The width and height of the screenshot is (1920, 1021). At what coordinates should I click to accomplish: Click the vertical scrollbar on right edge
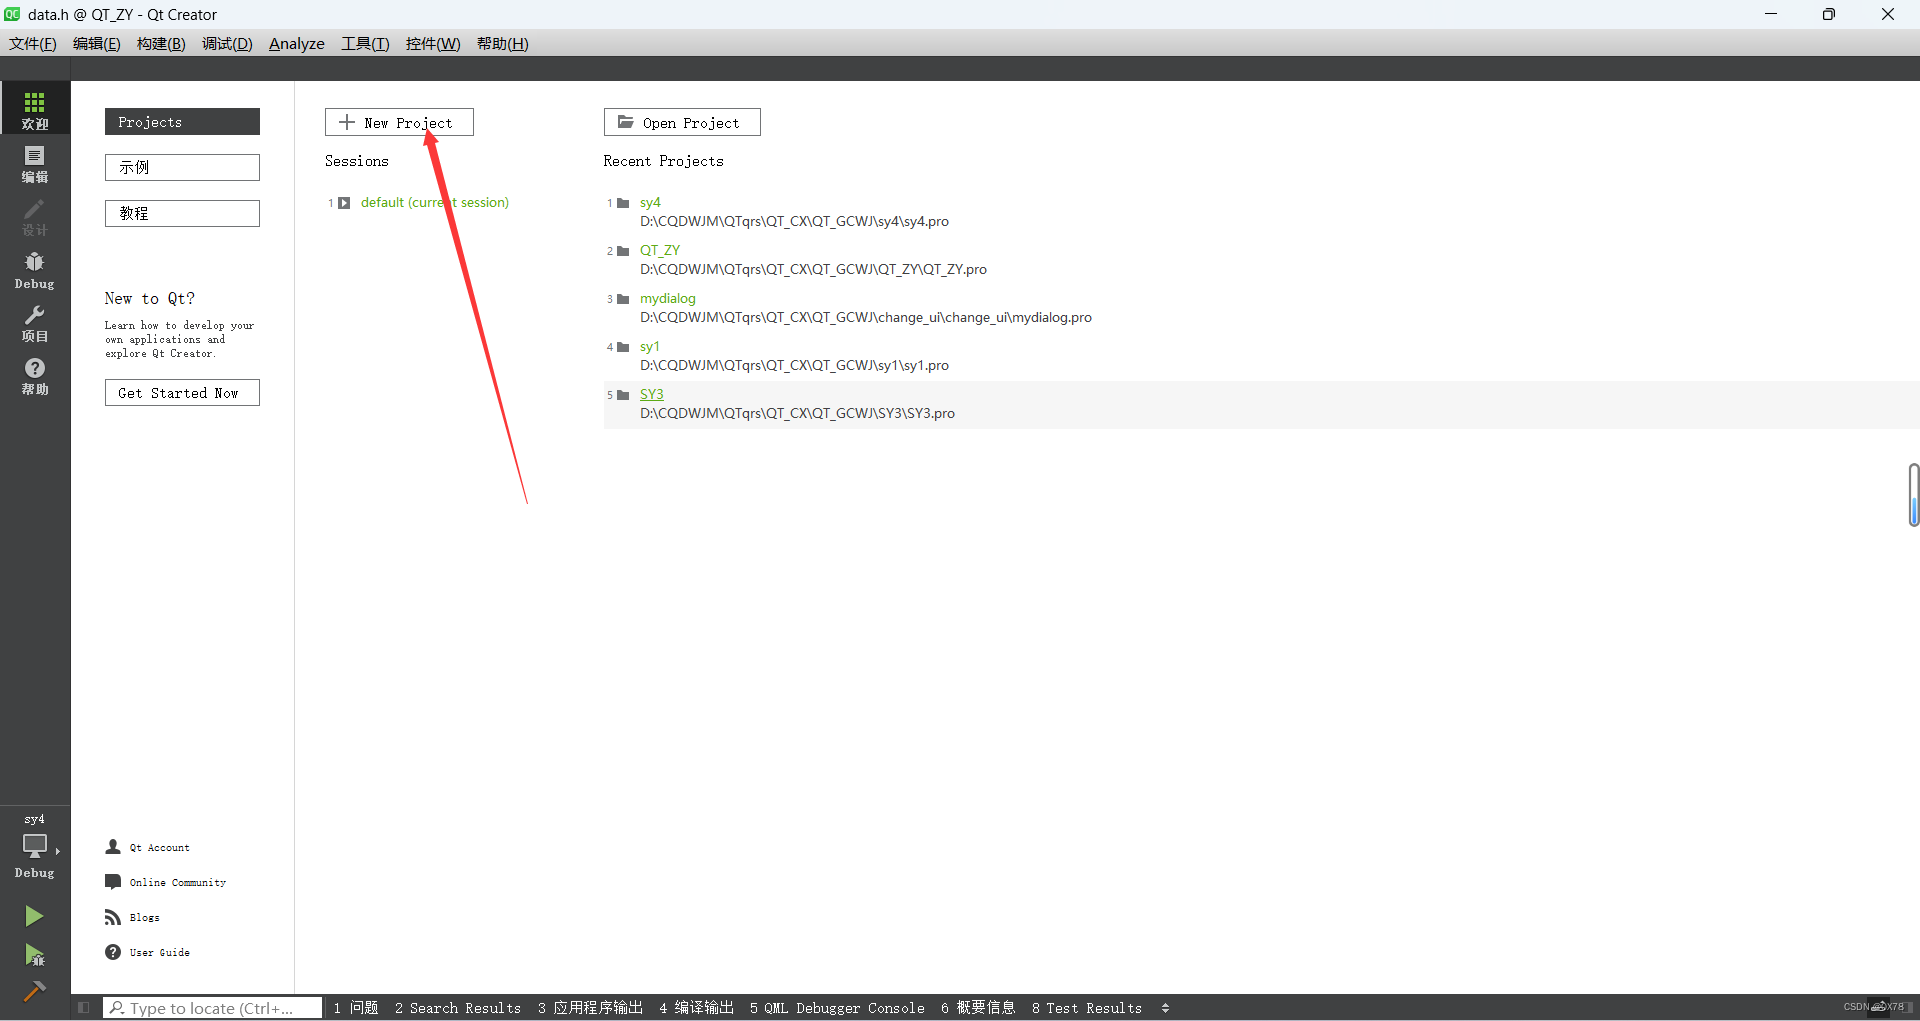click(x=1914, y=495)
